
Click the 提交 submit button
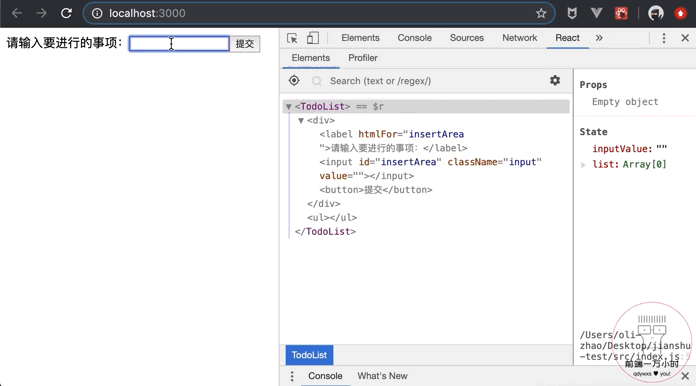pyautogui.click(x=245, y=43)
